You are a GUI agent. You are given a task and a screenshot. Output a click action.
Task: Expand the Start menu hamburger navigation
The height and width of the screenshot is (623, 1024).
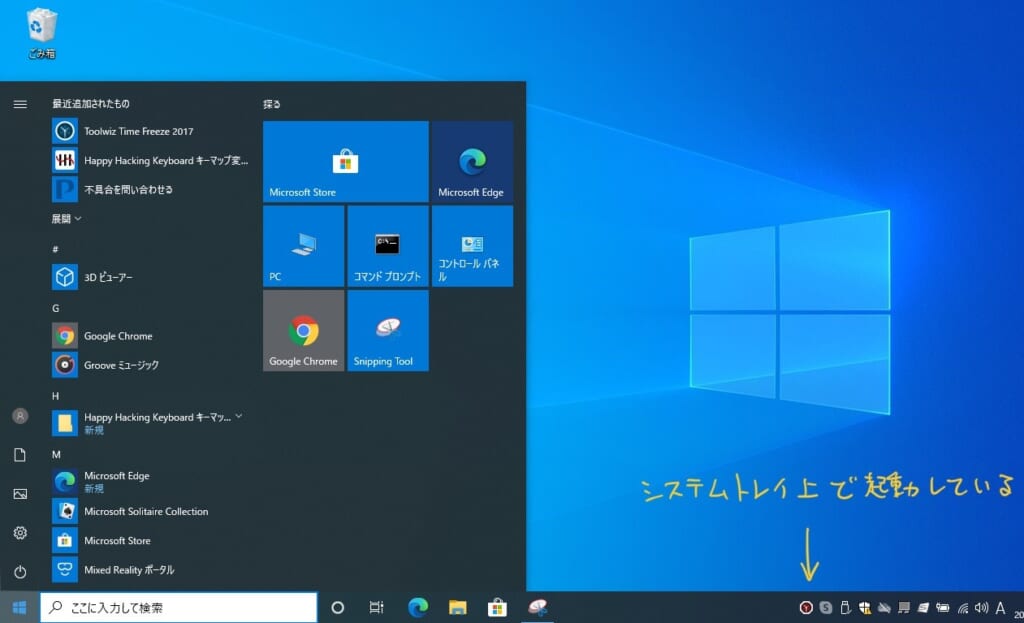[x=20, y=104]
